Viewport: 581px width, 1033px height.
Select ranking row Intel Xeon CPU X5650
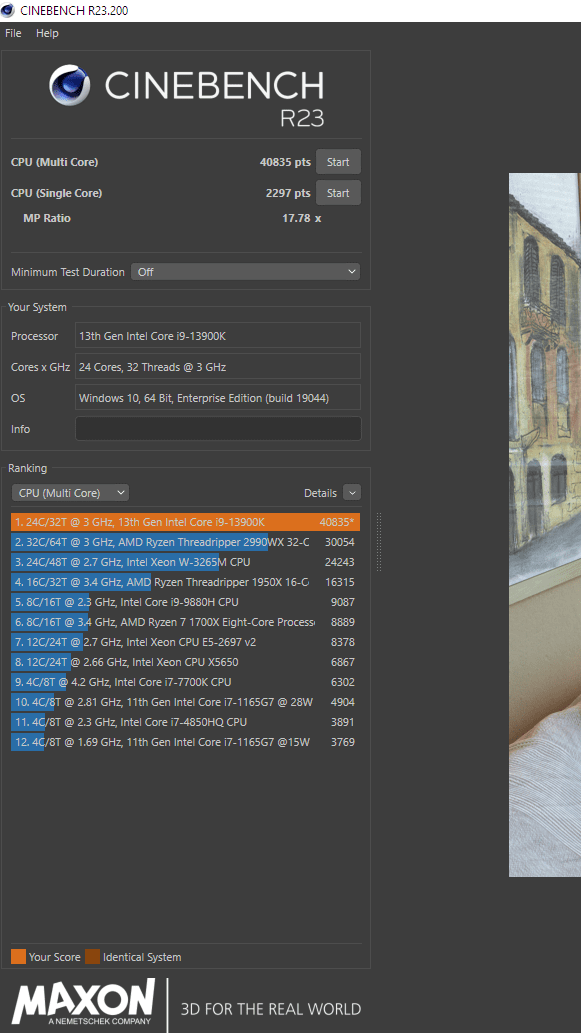pyautogui.click(x=186, y=662)
